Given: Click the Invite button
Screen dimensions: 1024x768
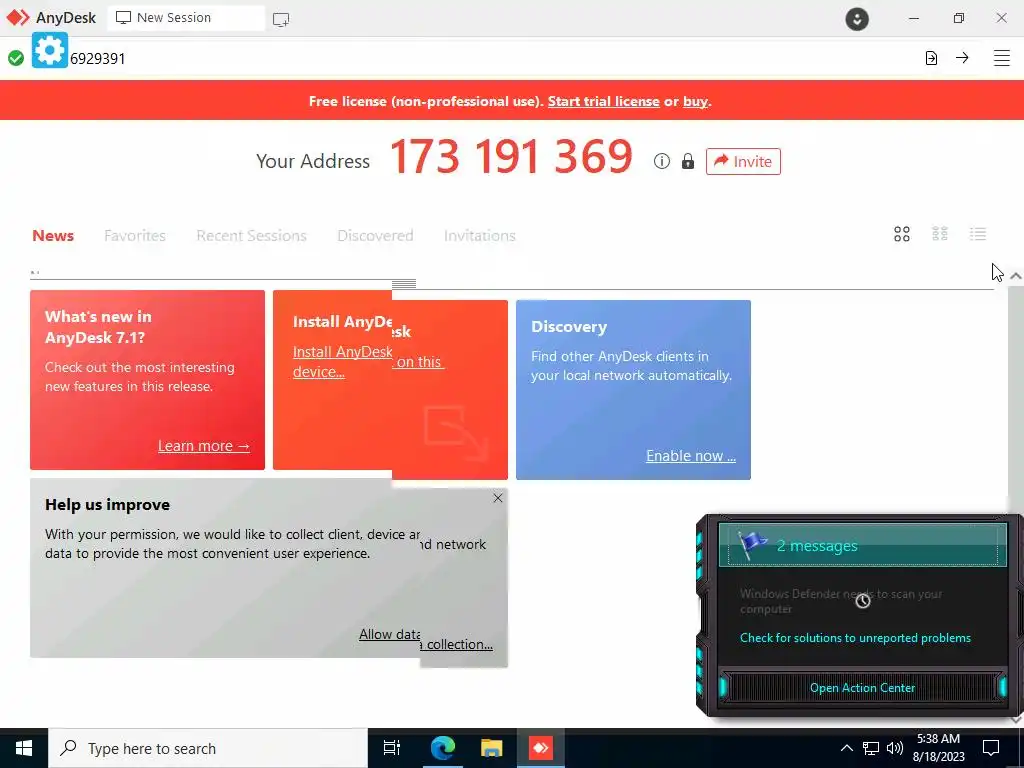Looking at the screenshot, I should pyautogui.click(x=743, y=161).
